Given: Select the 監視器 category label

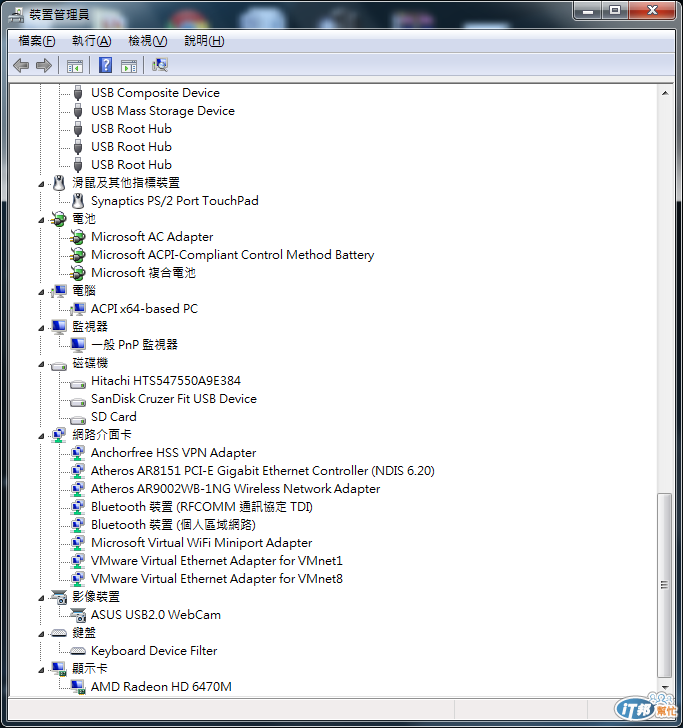Looking at the screenshot, I should [x=90, y=327].
